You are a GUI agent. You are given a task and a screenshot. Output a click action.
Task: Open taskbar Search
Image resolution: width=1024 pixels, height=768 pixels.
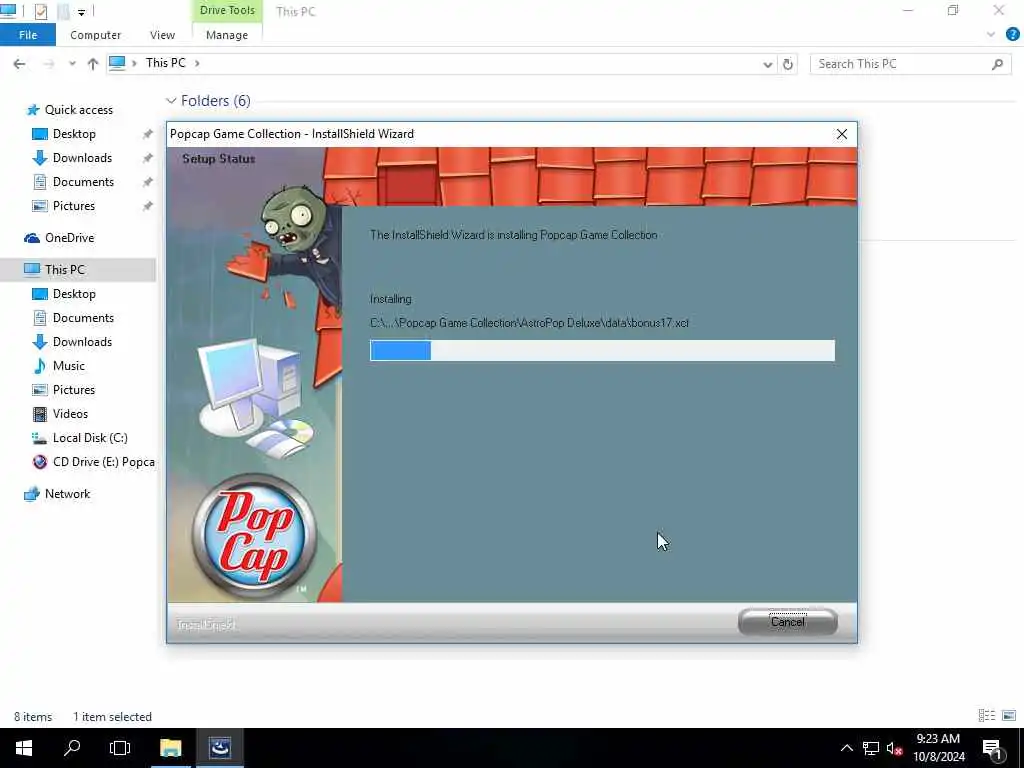72,748
